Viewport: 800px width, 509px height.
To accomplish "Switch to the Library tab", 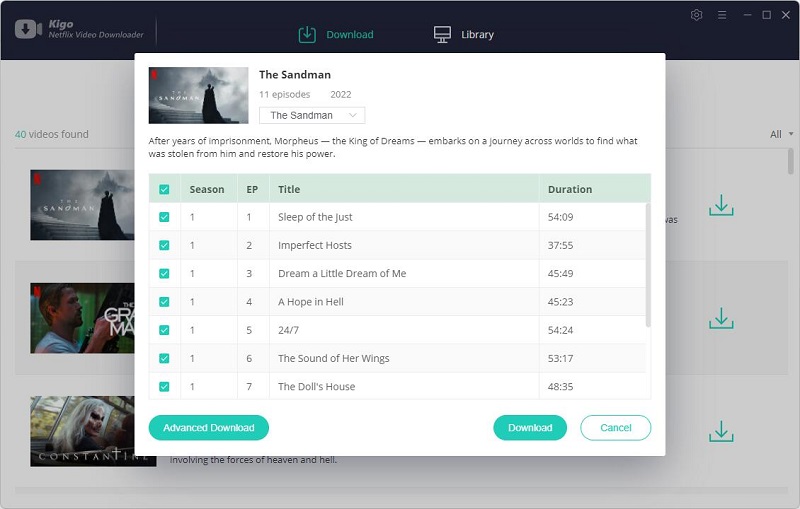I will [464, 35].
